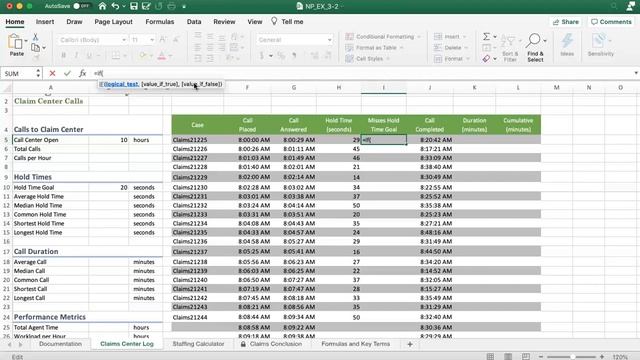This screenshot has height=360, width=640.
Task: Open the Undo history dropdown arrow
Action: coord(124,7)
